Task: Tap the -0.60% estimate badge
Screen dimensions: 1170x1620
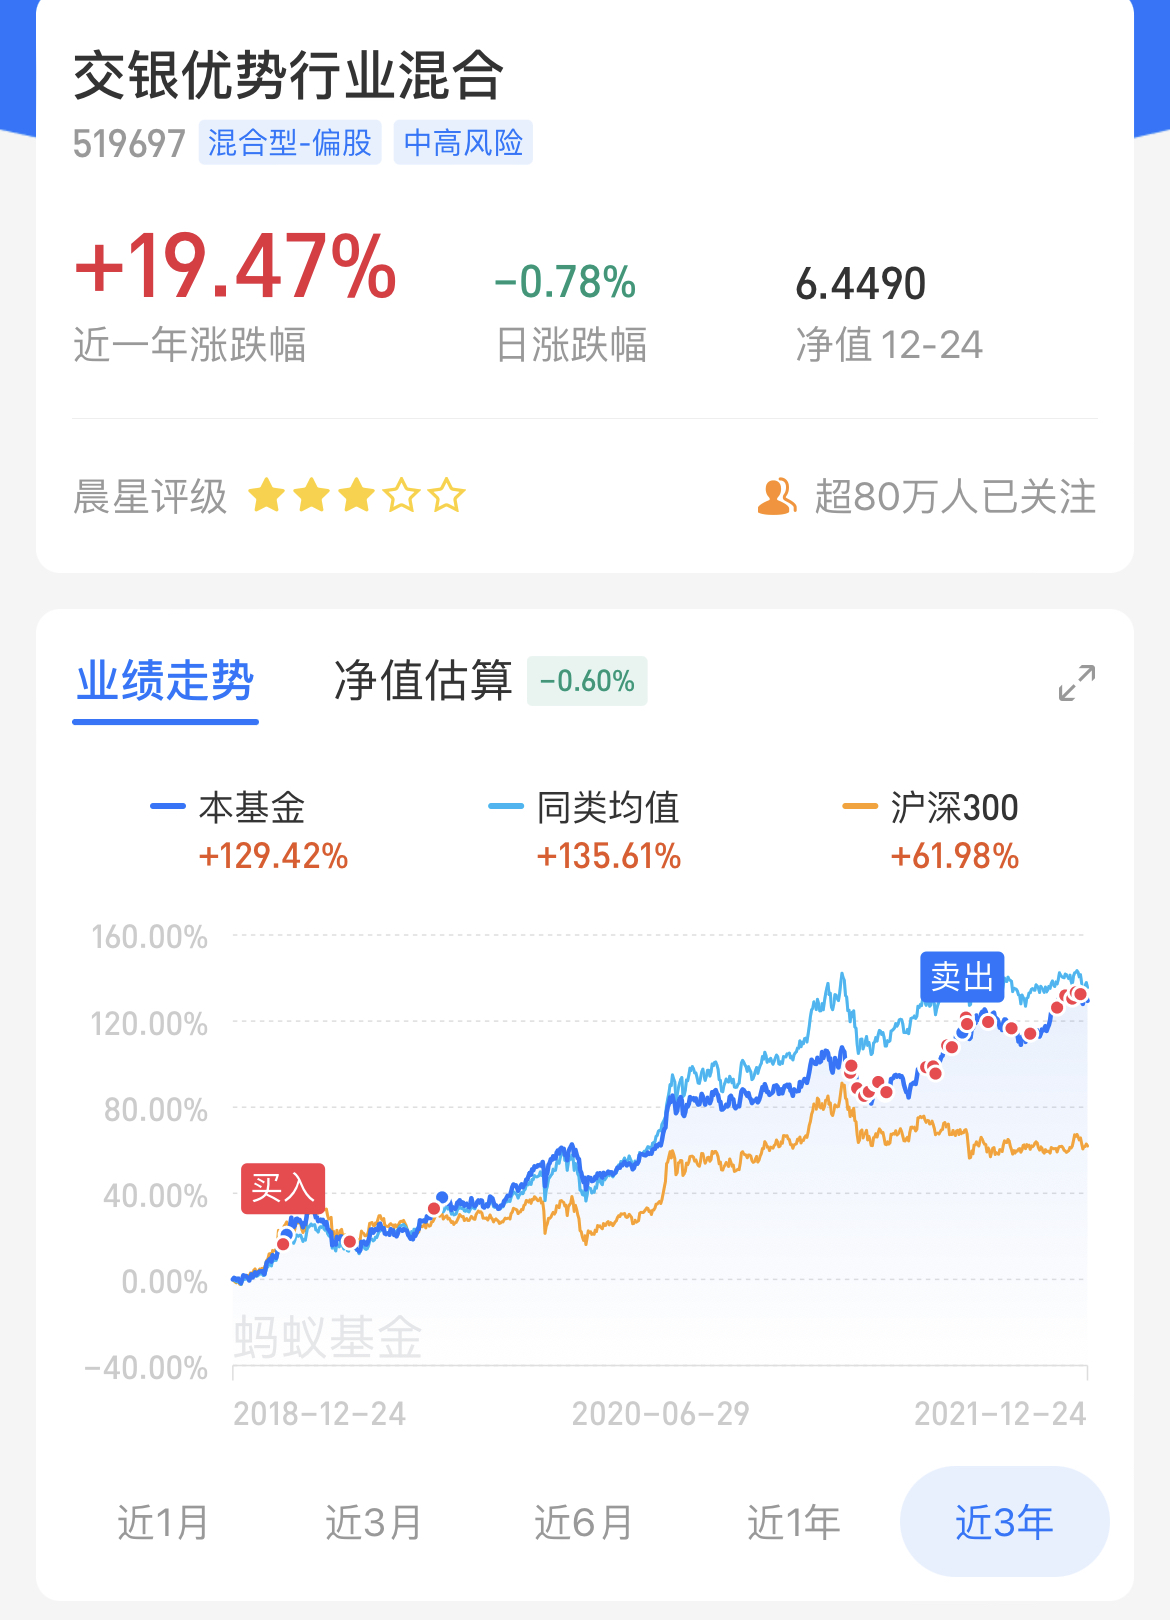Action: (x=587, y=682)
